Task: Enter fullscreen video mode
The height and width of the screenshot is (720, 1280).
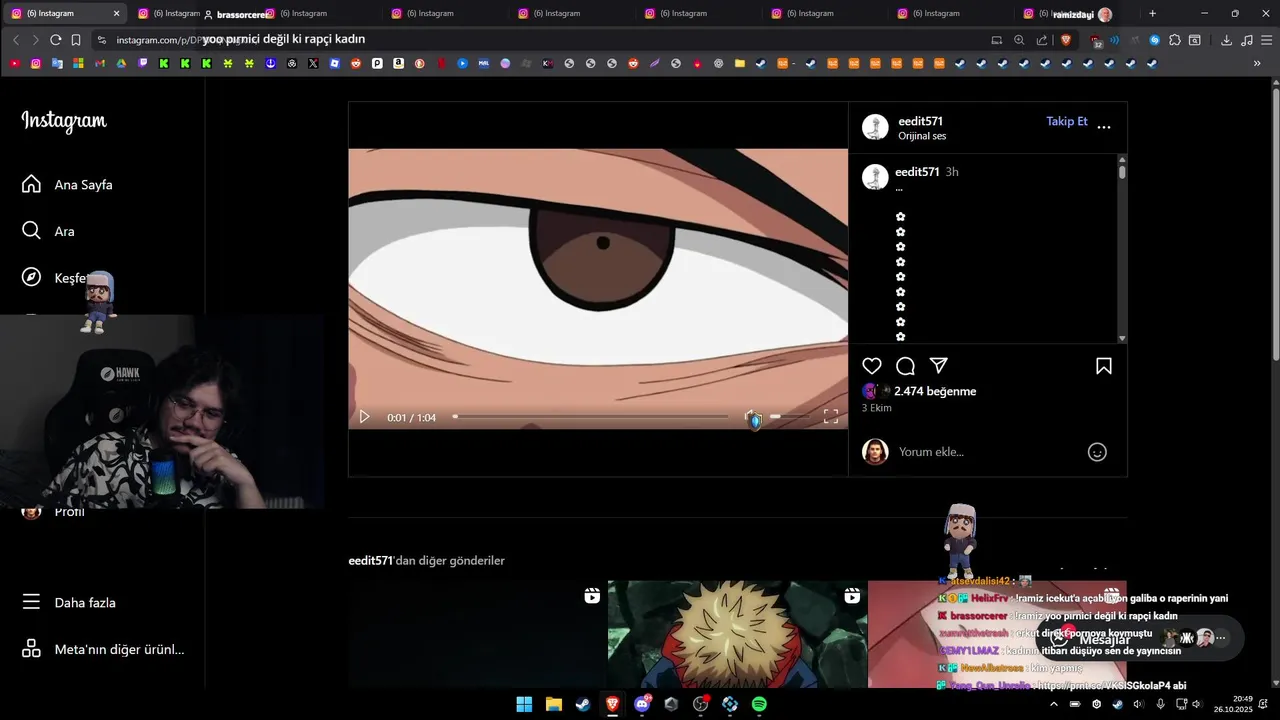Action: pos(831,417)
